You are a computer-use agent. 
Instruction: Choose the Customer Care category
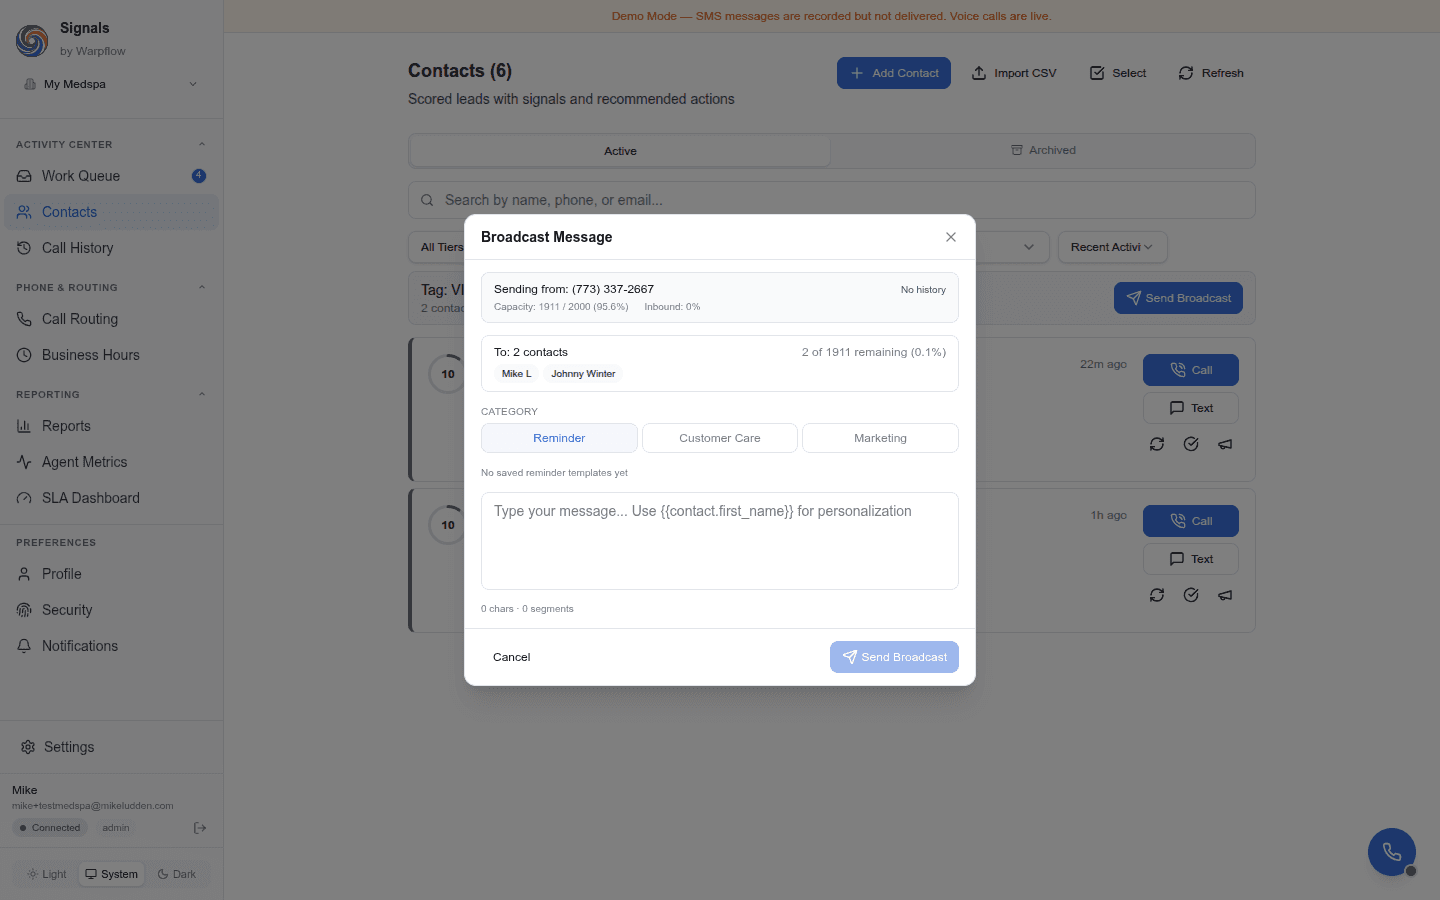719,438
